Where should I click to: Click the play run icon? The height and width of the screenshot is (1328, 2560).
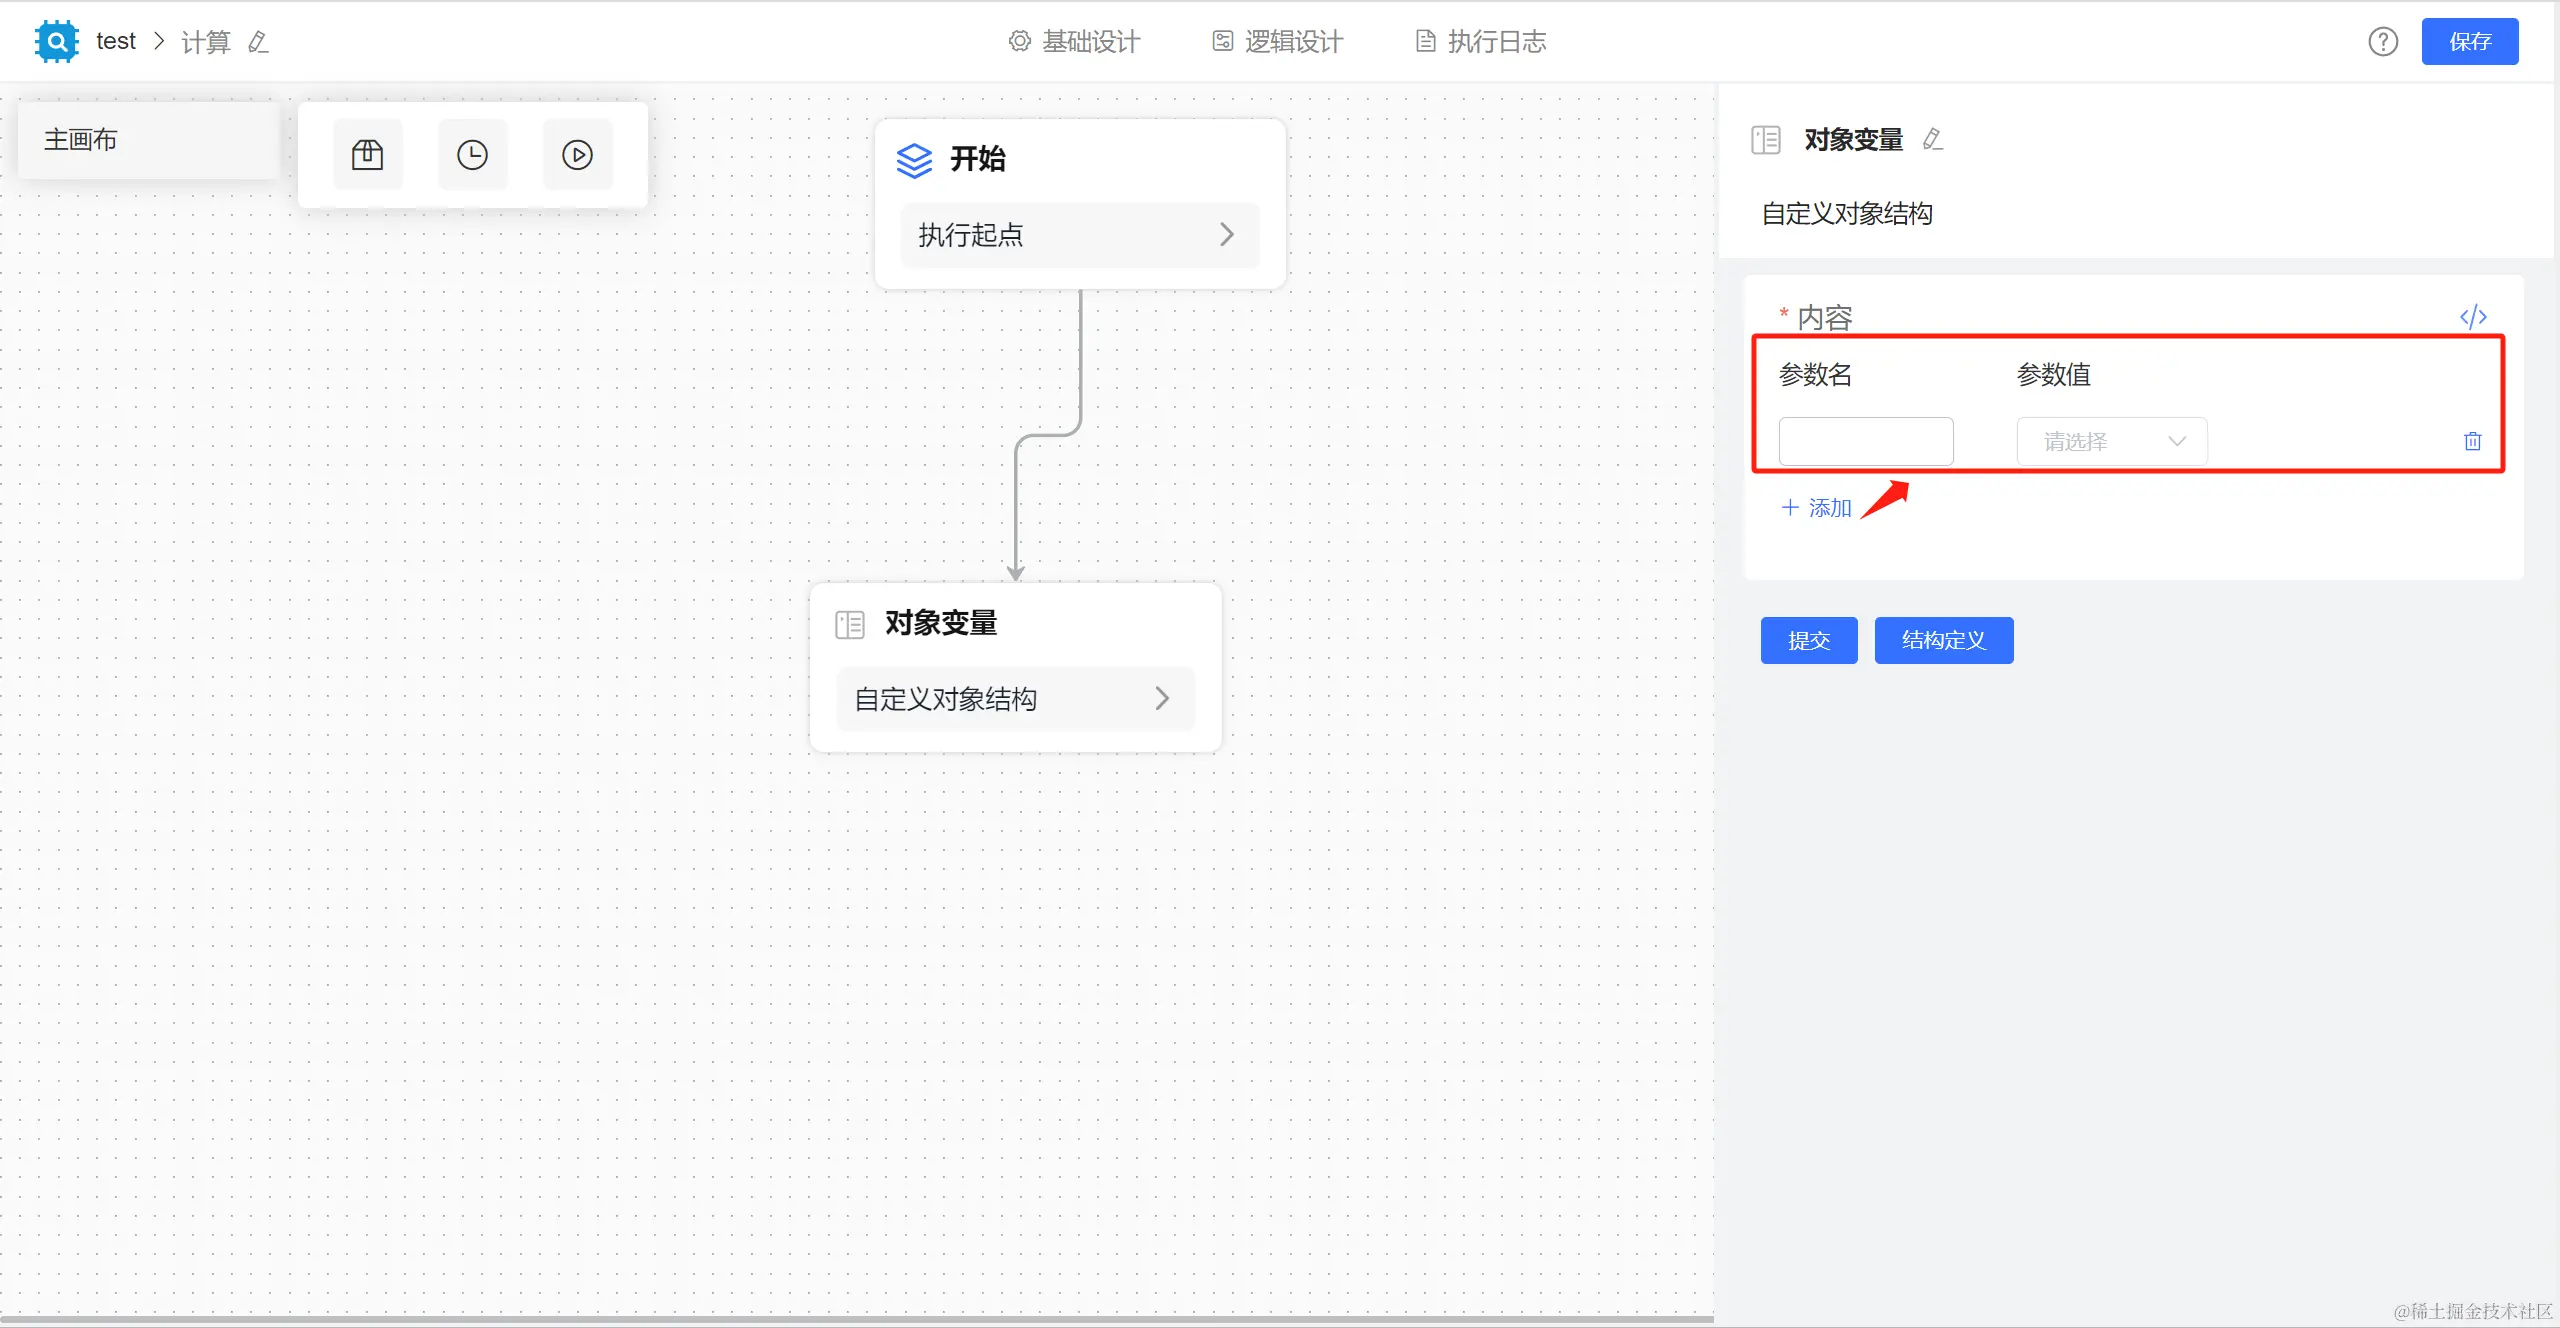tap(577, 155)
